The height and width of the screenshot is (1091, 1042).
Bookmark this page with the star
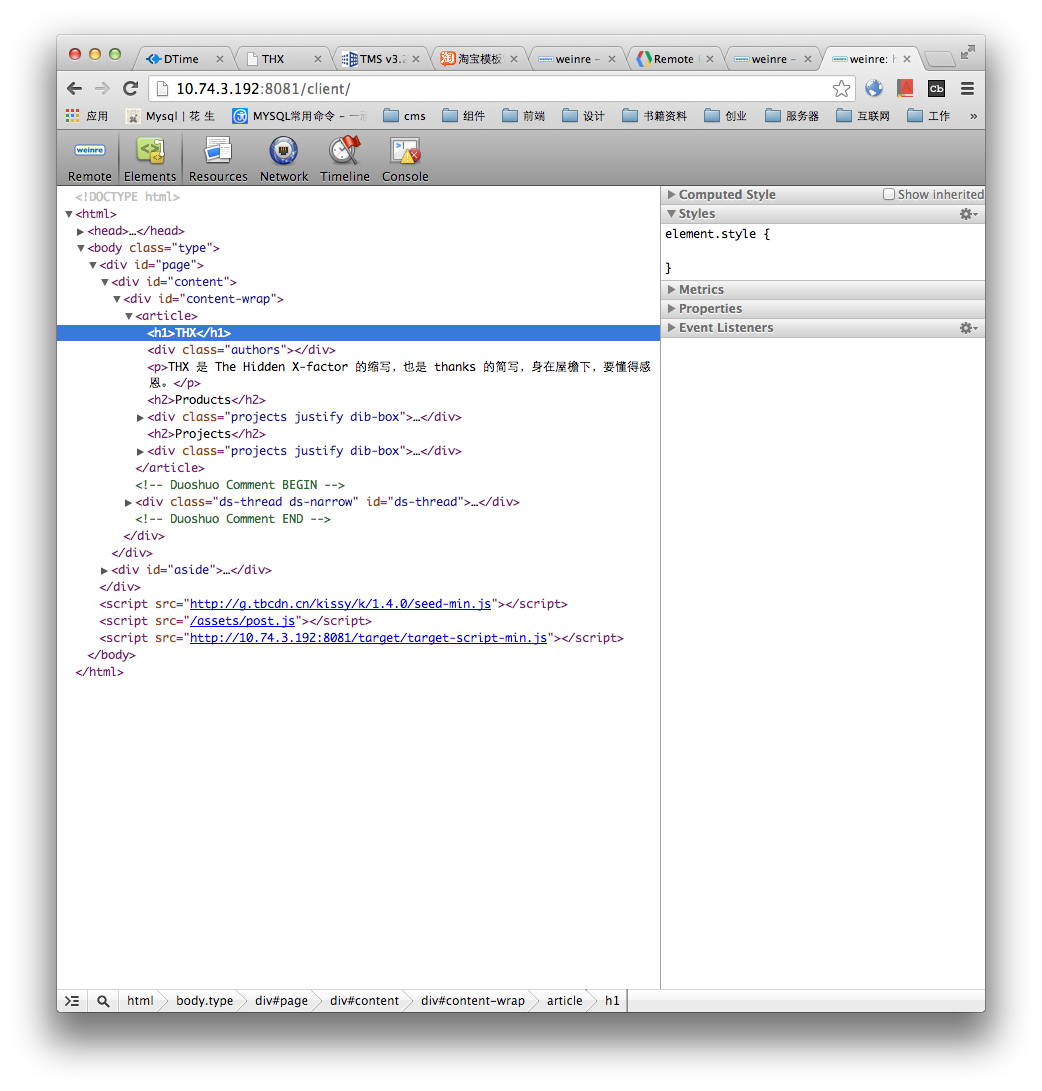pos(841,88)
